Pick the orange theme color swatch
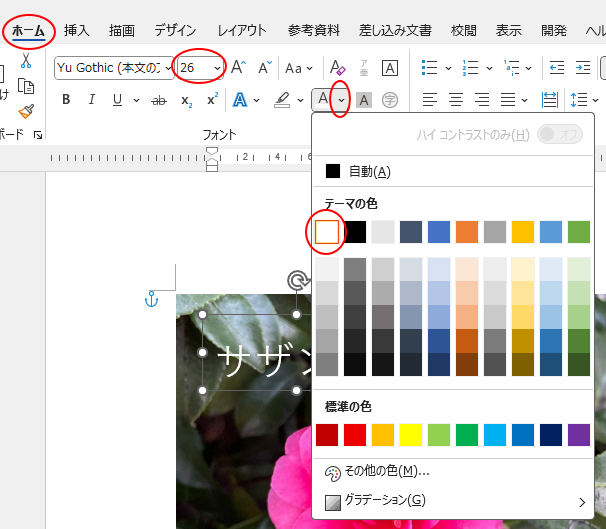The height and width of the screenshot is (529, 606). [x=467, y=232]
